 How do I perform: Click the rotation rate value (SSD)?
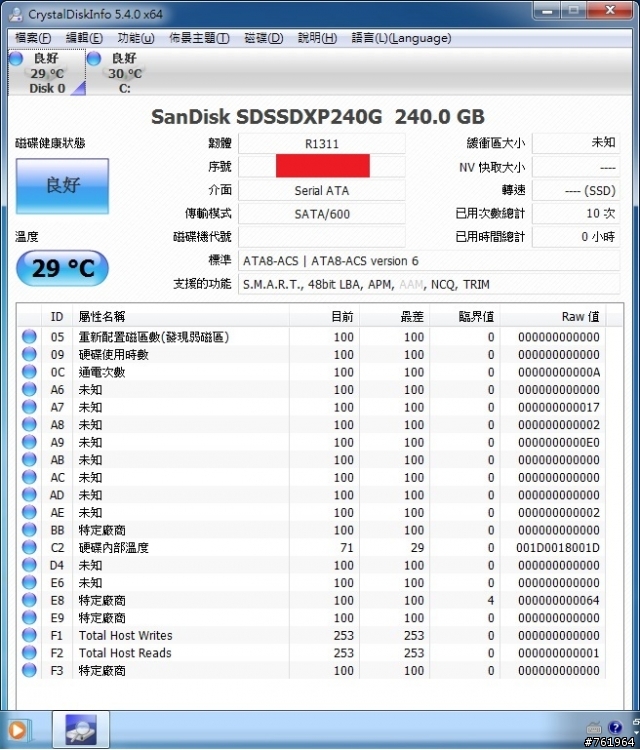576,190
